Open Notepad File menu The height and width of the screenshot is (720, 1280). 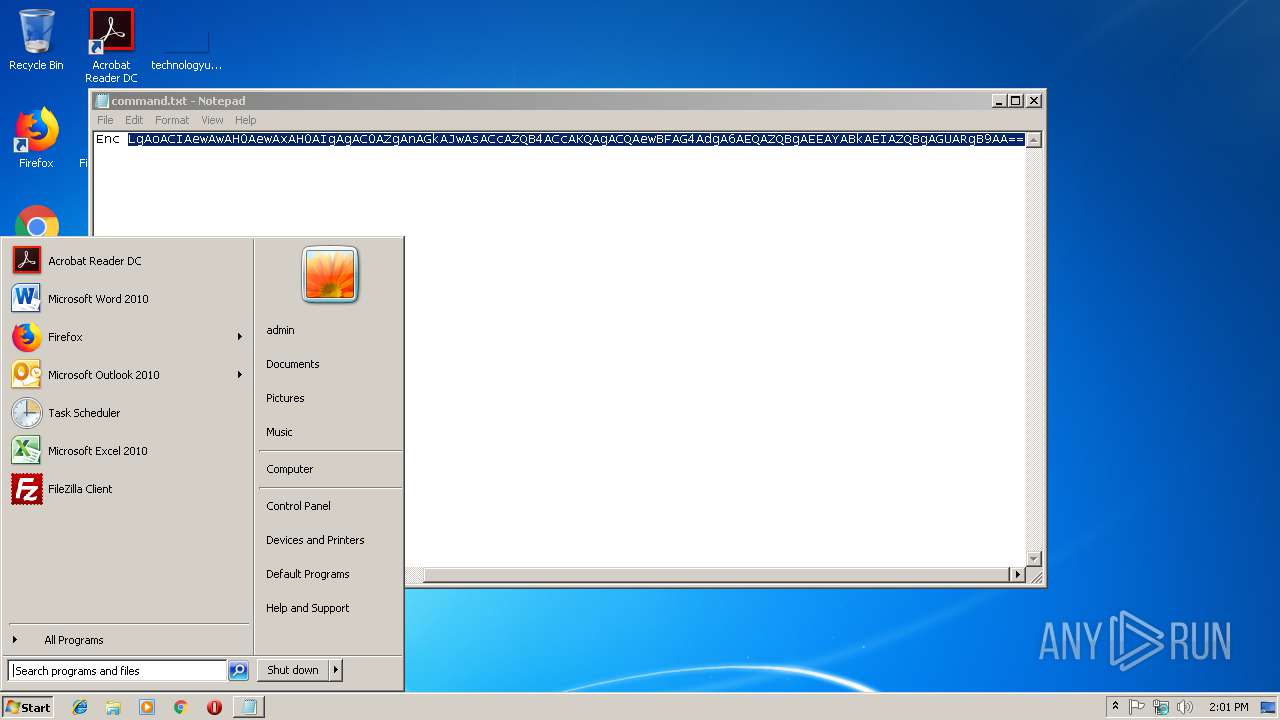point(105,120)
